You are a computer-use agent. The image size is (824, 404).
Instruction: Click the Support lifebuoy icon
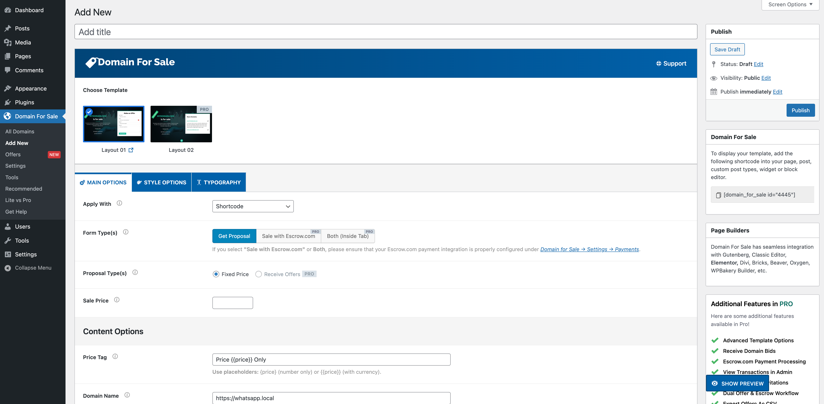[x=658, y=64]
